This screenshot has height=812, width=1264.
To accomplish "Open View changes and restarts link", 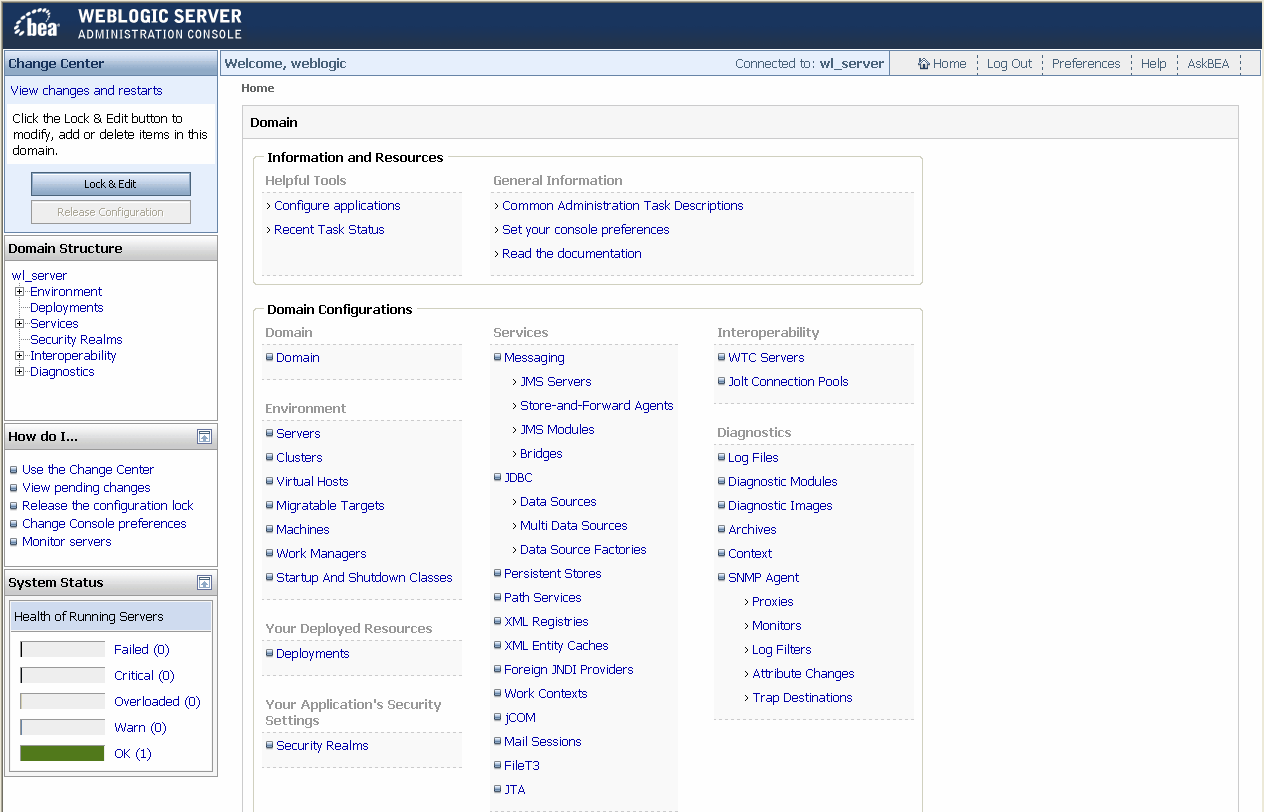I will [86, 90].
